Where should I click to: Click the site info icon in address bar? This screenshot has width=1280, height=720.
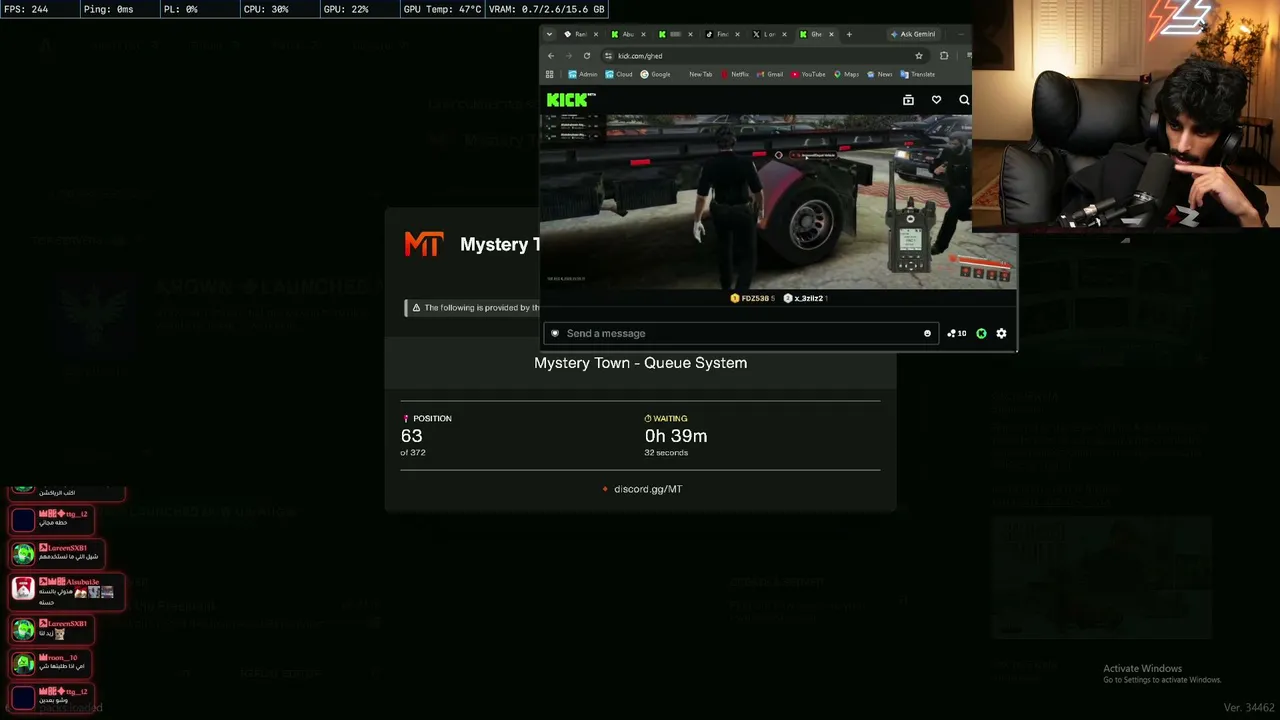click(608, 56)
